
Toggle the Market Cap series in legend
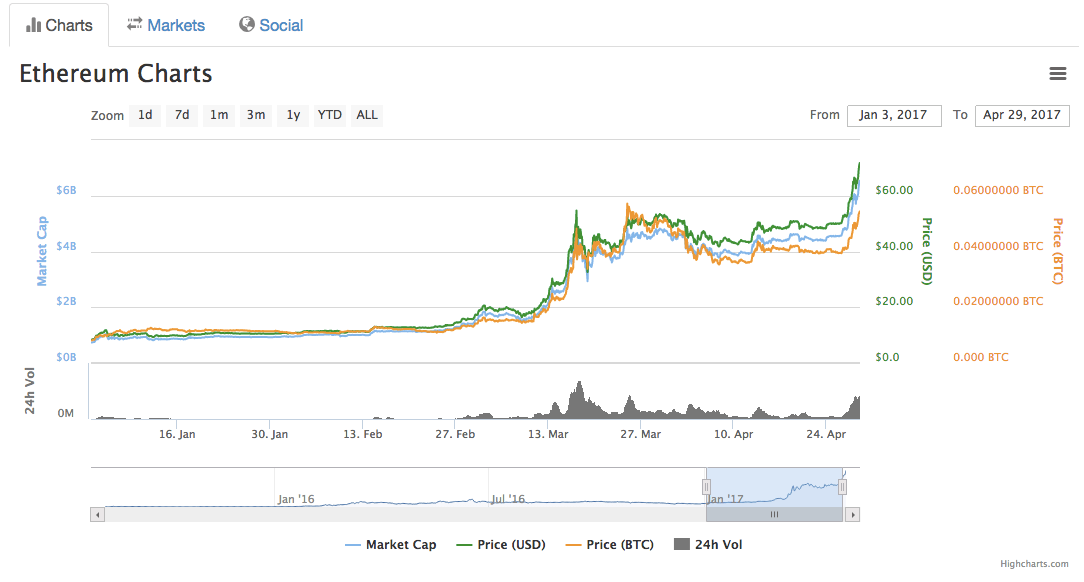[391, 545]
